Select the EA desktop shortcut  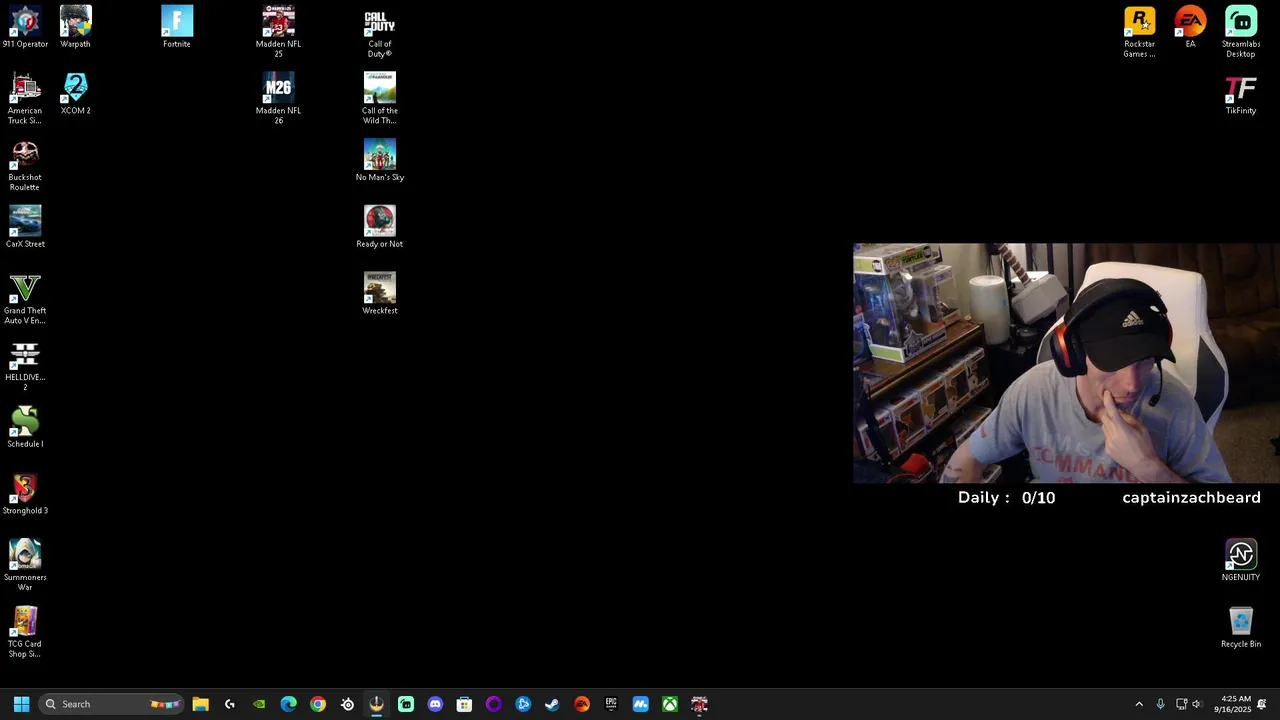tap(1190, 27)
